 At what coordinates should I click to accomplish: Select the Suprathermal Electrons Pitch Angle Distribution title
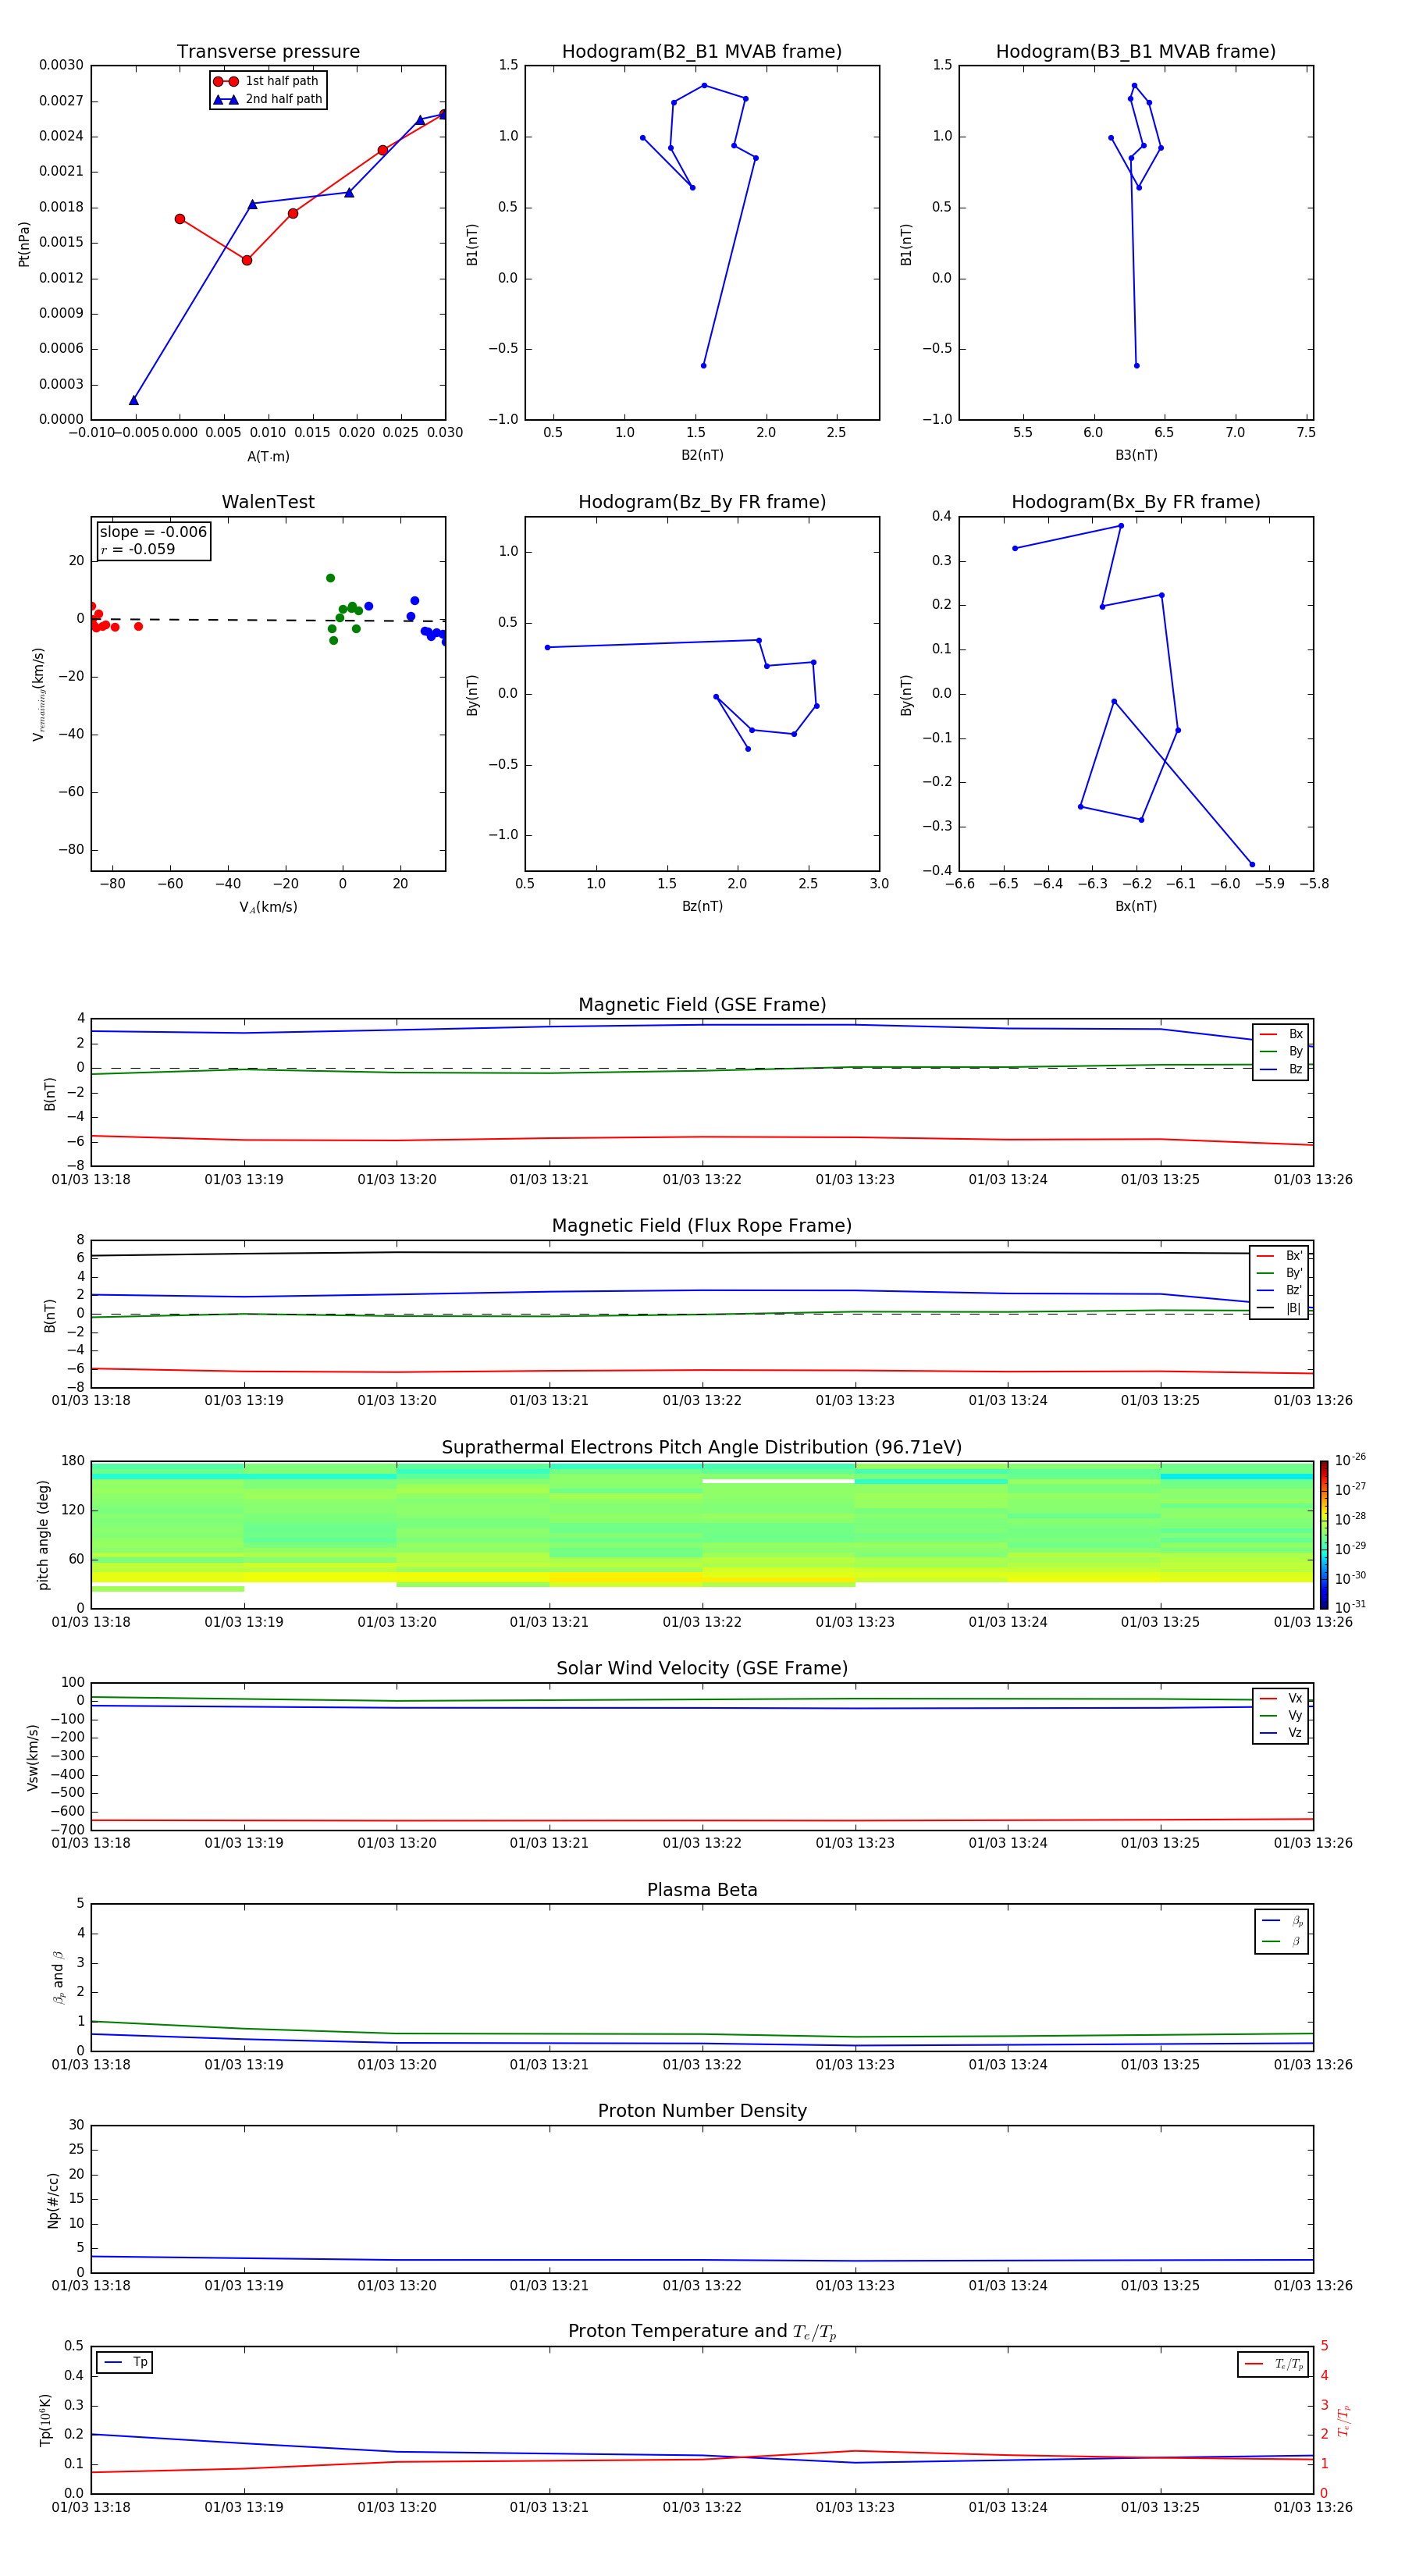702,1447
